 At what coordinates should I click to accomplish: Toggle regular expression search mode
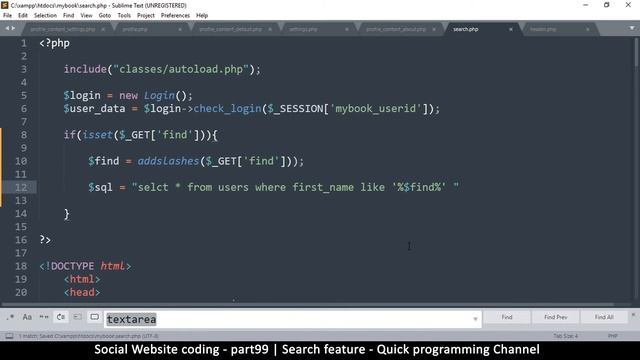[10, 317]
